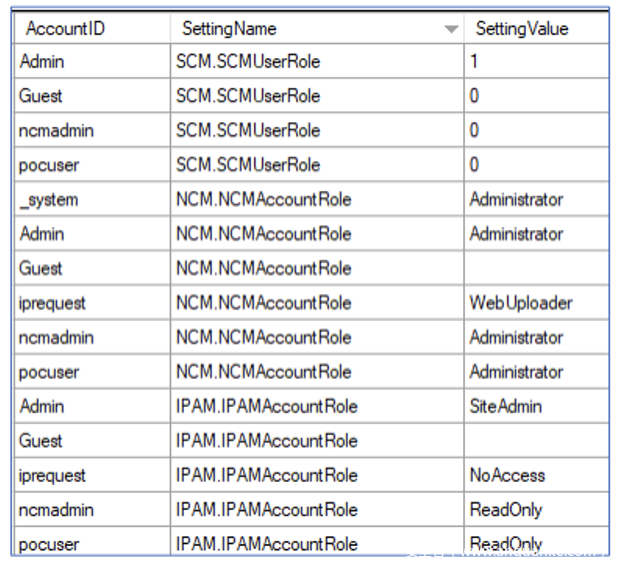621x570 pixels.
Task: Click the SettingName sort arrow
Action: (x=451, y=29)
